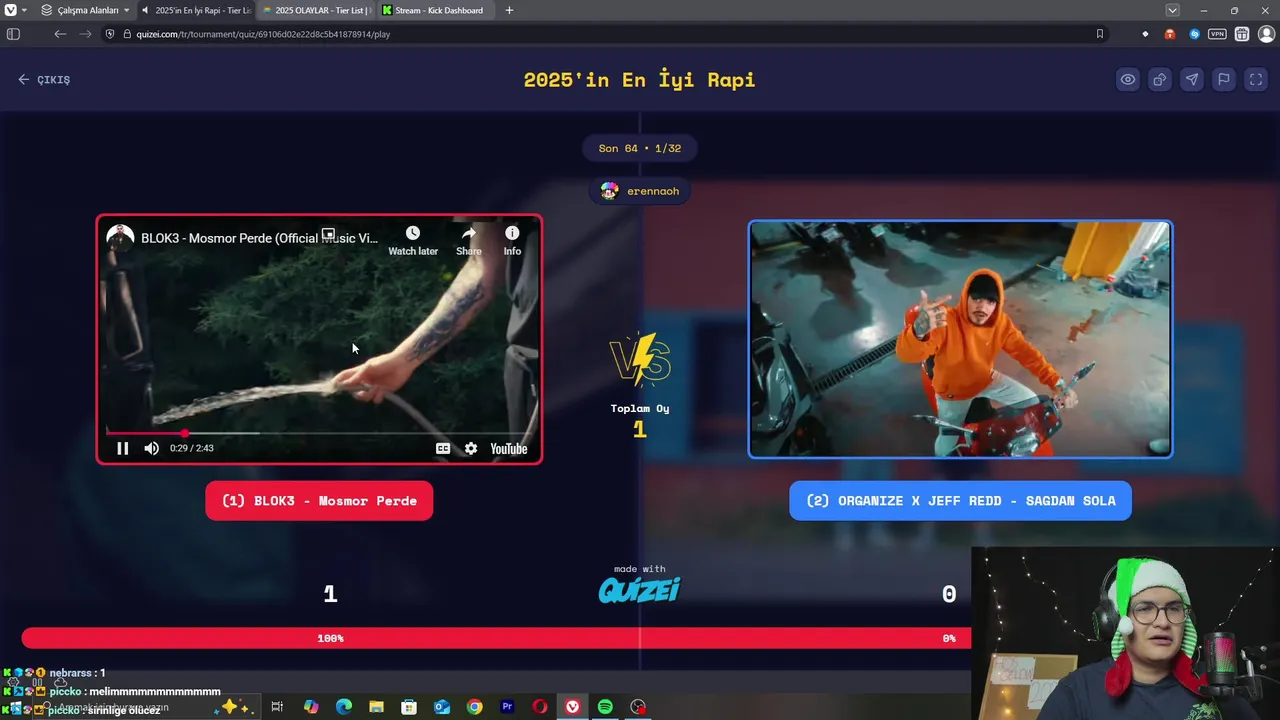
Task: Click the picture-in-picture icon on the video
Action: click(328, 234)
